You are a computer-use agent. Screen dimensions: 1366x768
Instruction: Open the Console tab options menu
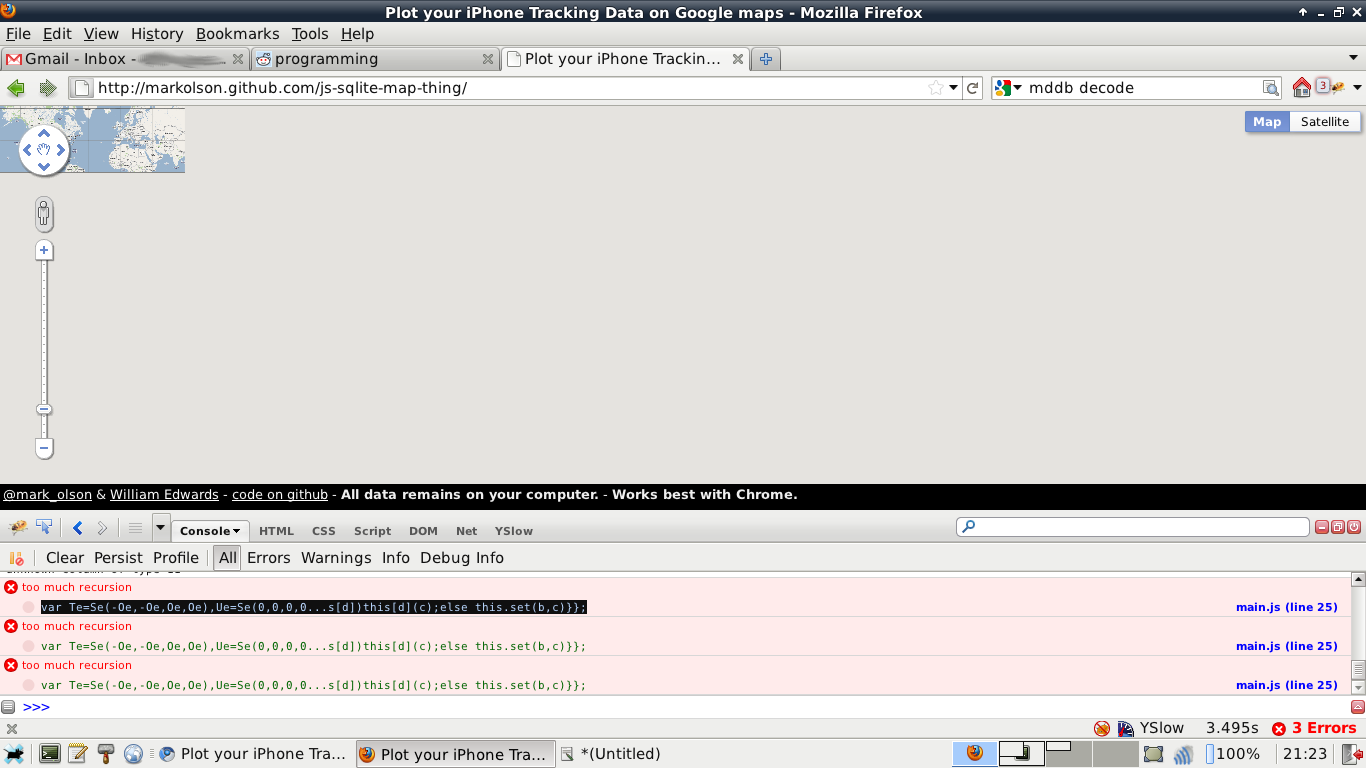pos(237,531)
